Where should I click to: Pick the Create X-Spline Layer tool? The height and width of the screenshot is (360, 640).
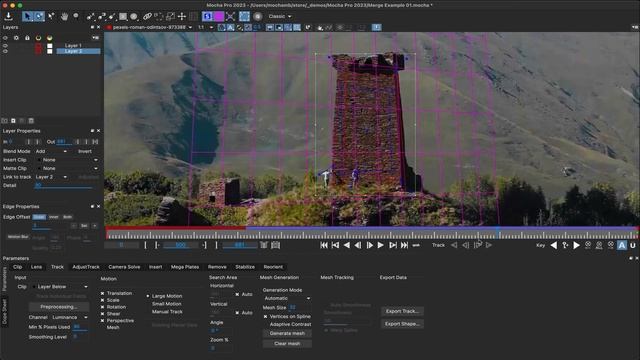[x=91, y=16]
